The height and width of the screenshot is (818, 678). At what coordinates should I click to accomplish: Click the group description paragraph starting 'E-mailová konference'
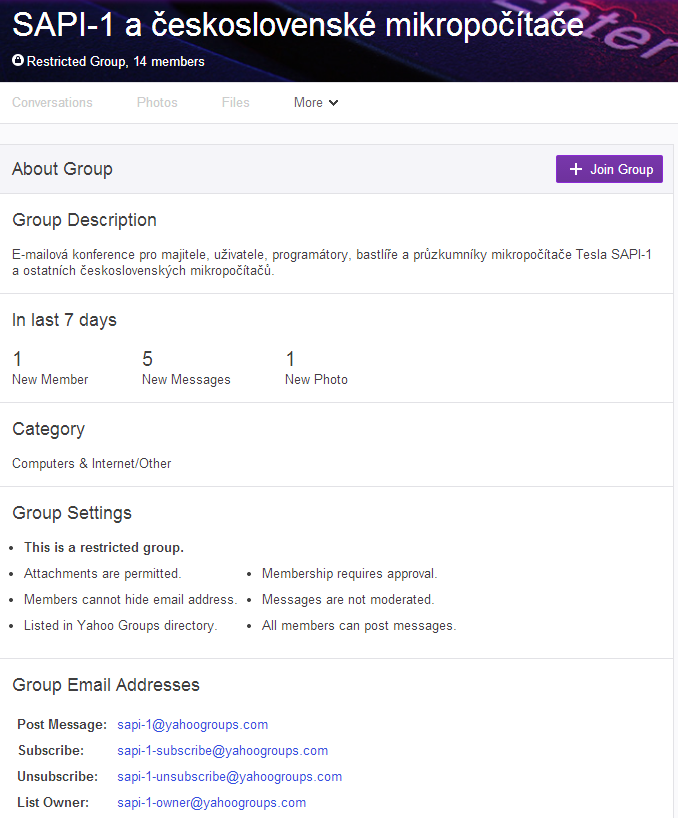[x=332, y=262]
